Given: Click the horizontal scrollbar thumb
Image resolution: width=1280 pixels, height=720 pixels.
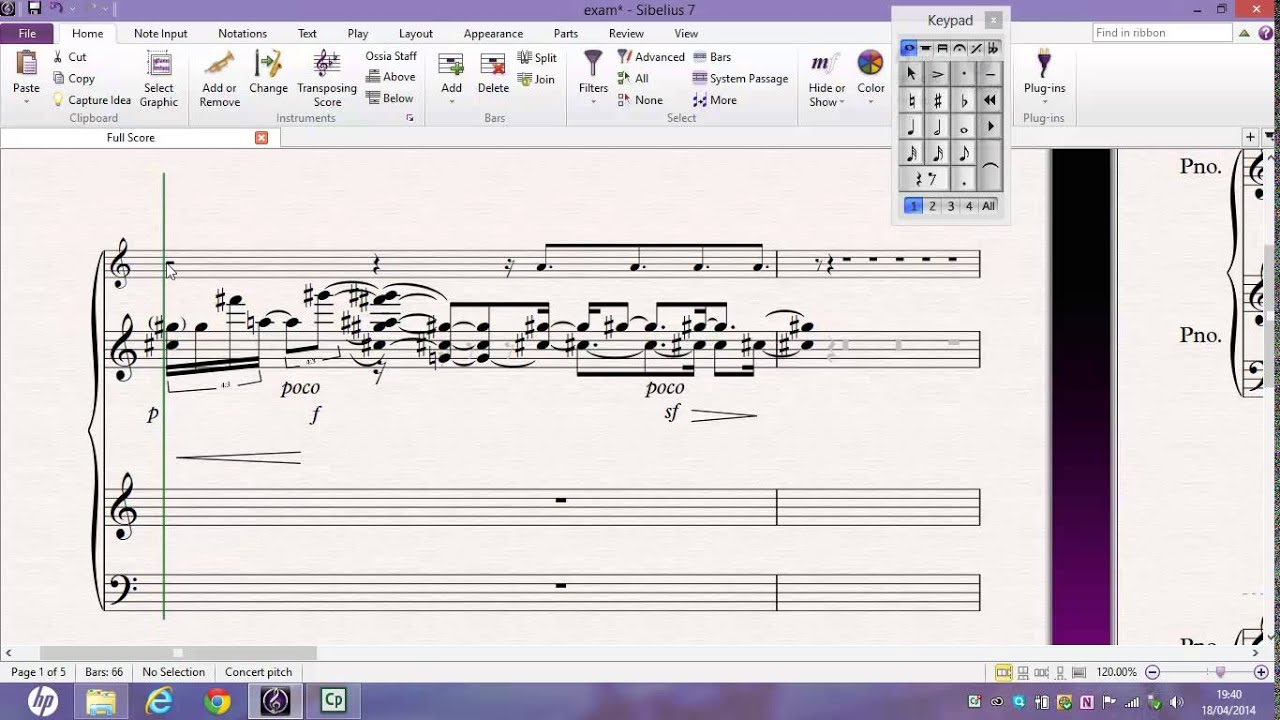Looking at the screenshot, I should [178, 653].
